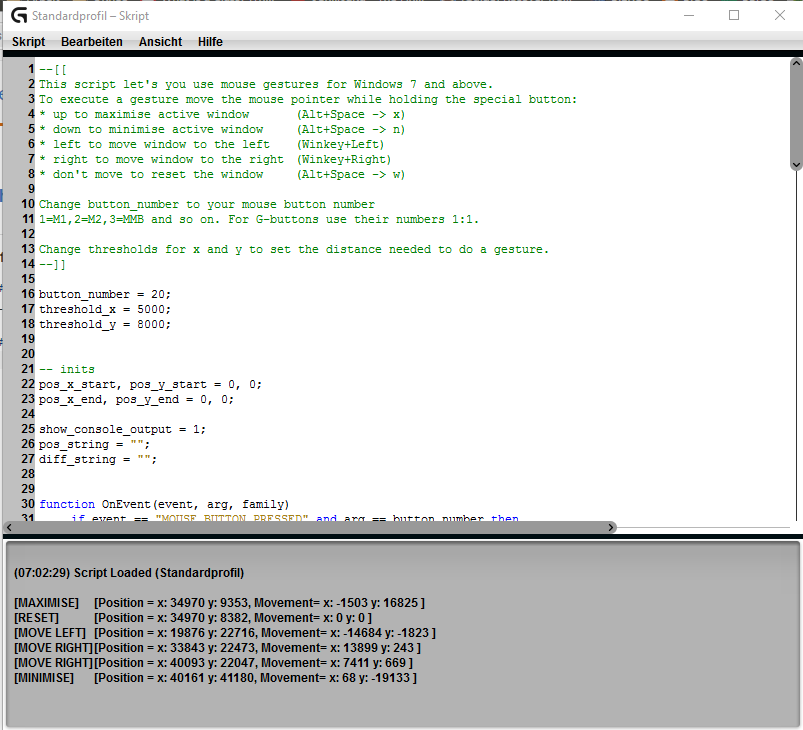Viewport: 803px width, 730px height.
Task: Click the line 'threshold_y = 8000;'
Action: pyautogui.click(x=104, y=324)
